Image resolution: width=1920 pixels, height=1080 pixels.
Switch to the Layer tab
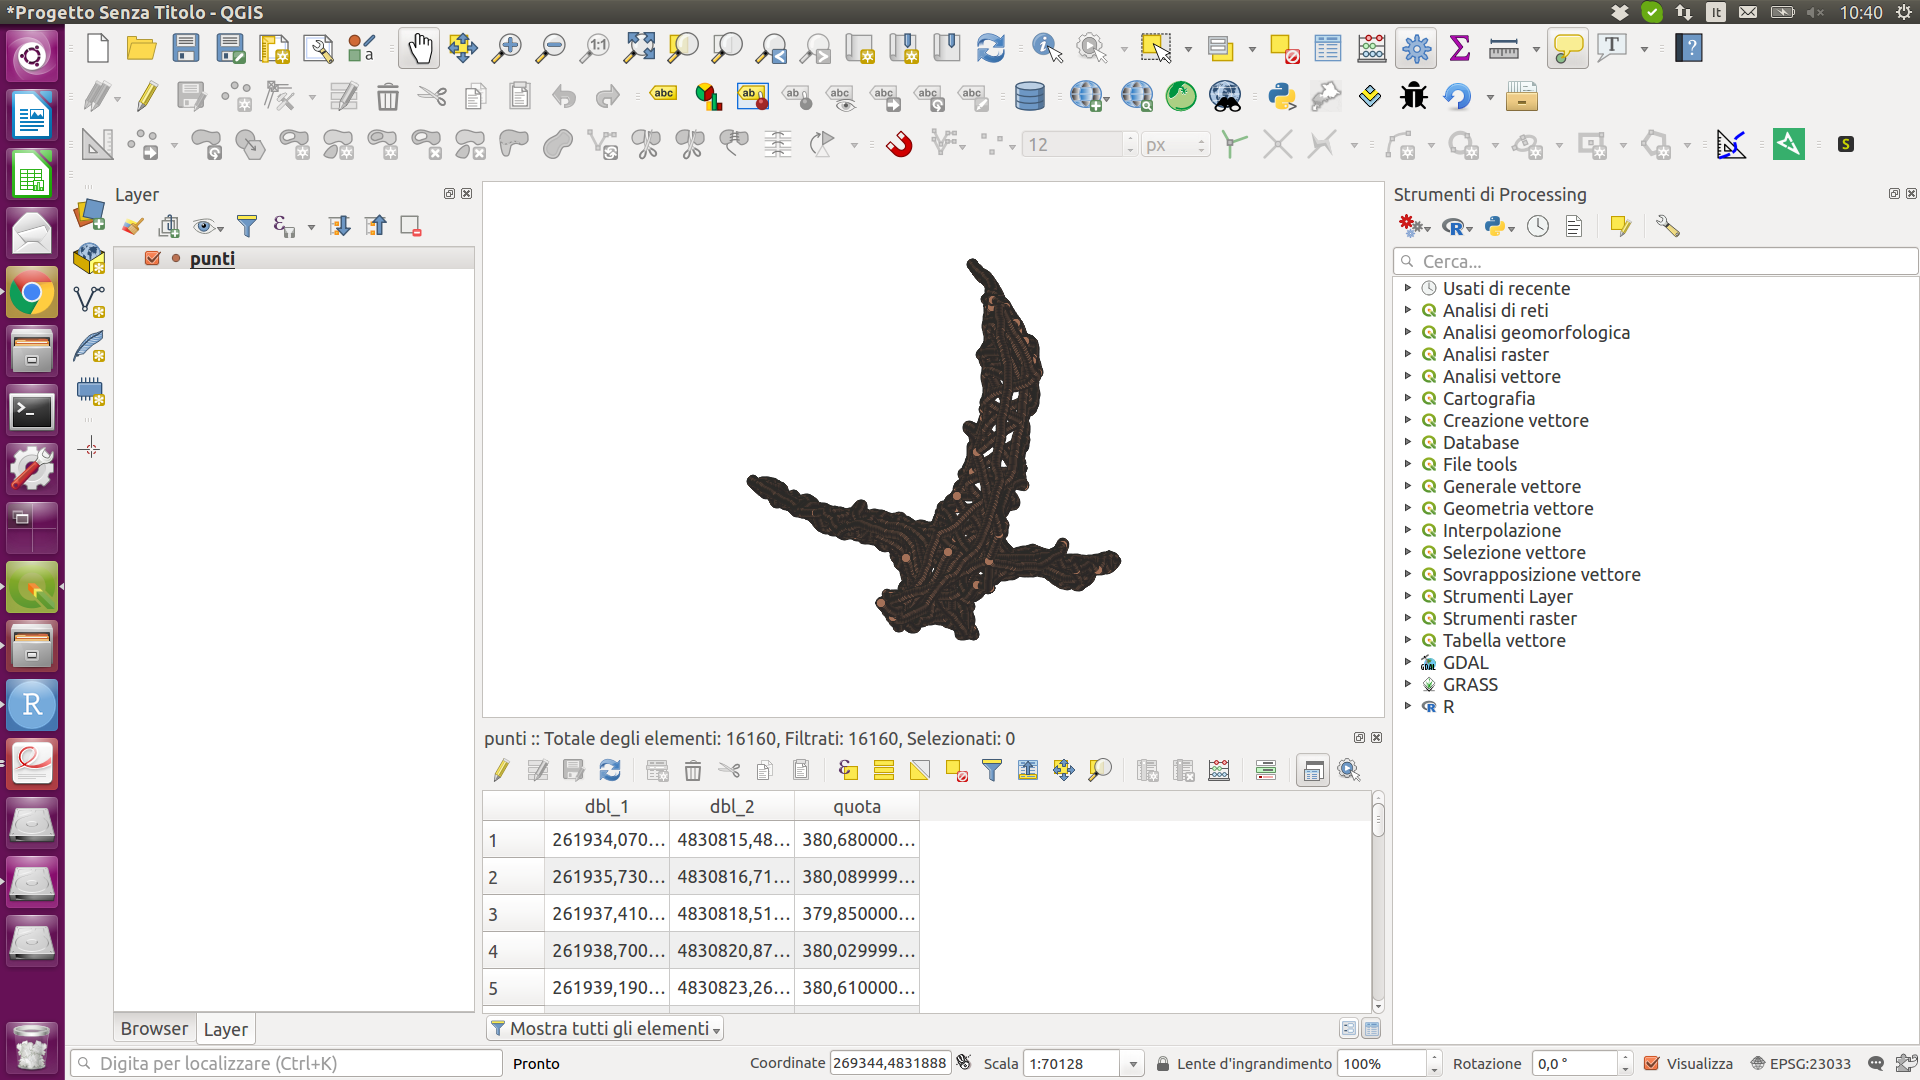pos(225,1028)
